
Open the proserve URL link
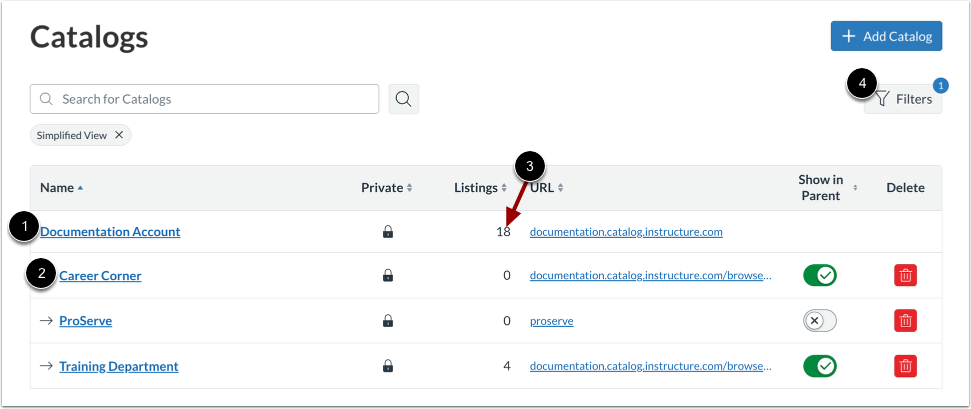(552, 321)
